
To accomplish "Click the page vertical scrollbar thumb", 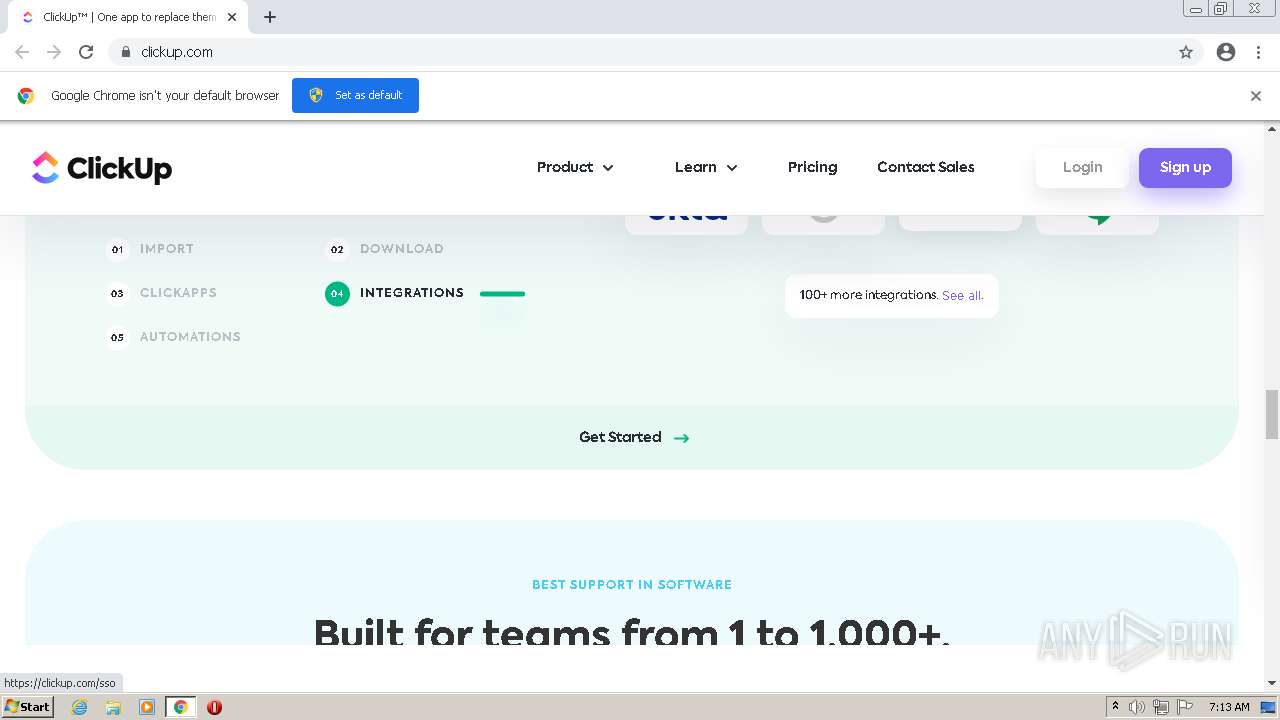I will (1272, 414).
